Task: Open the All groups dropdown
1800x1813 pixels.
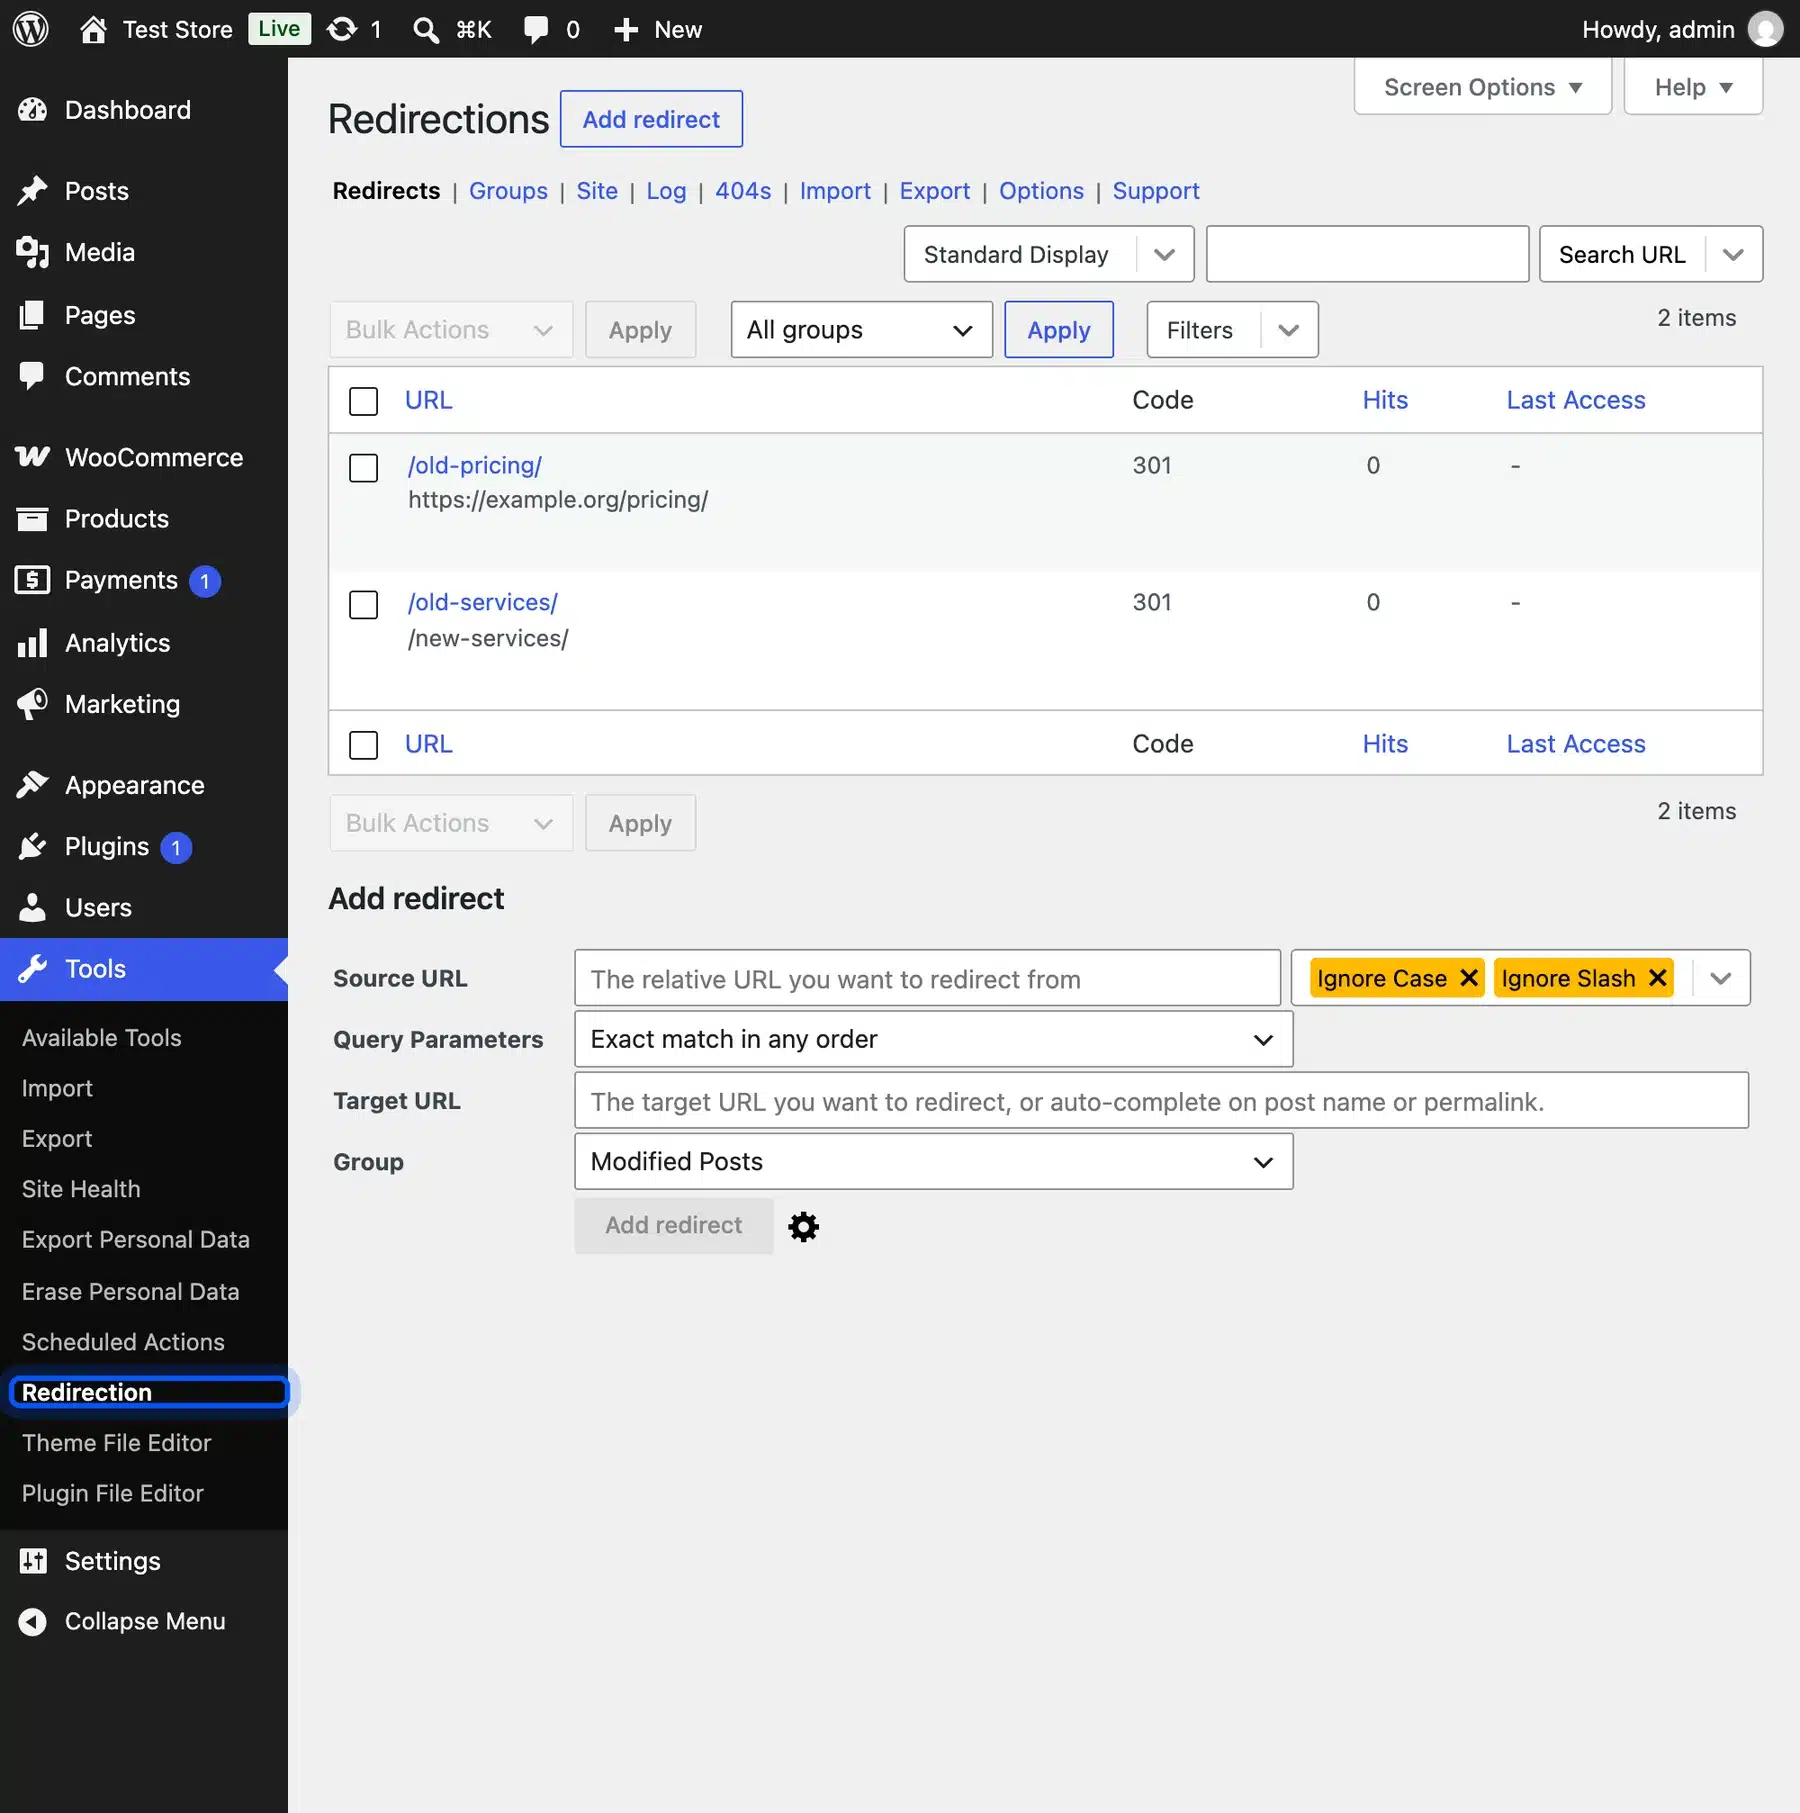Action: pos(861,329)
